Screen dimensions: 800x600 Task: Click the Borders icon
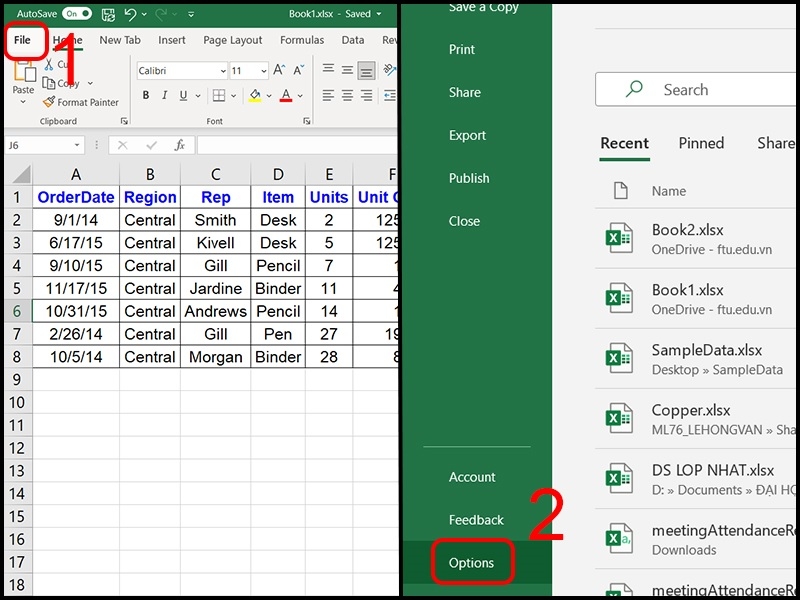(x=219, y=95)
